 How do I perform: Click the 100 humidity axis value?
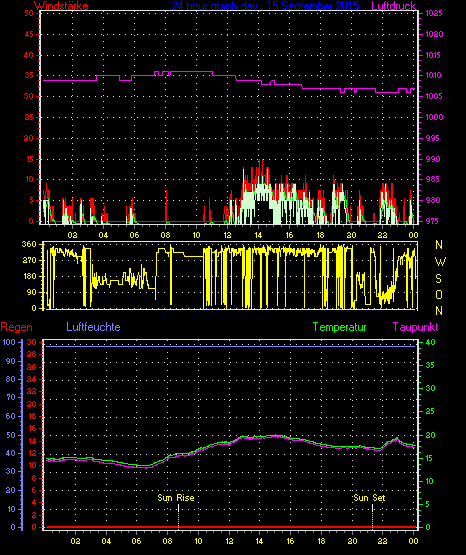9,342
